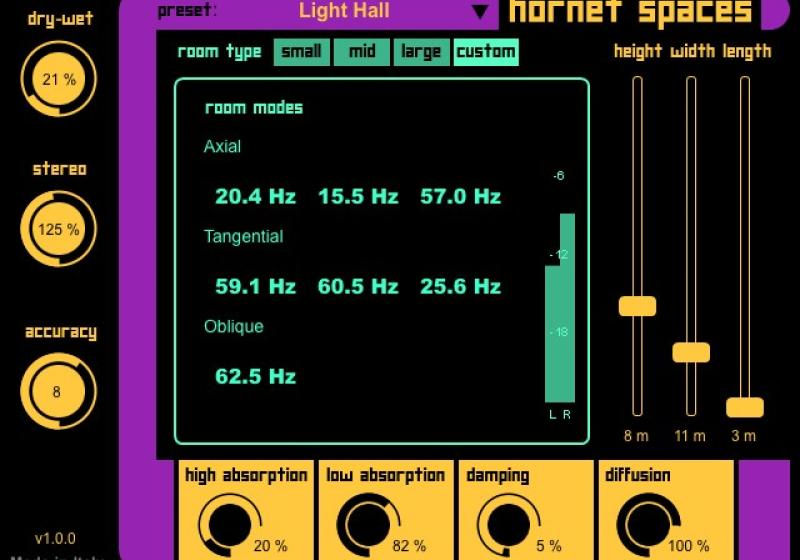Click the 3 m length value
The image size is (800, 560).
744,436
